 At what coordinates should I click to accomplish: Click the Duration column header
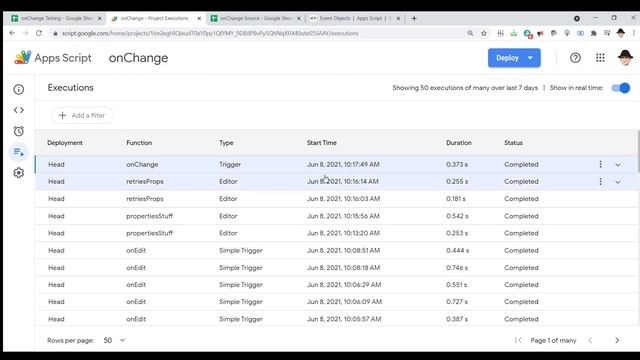tap(459, 143)
